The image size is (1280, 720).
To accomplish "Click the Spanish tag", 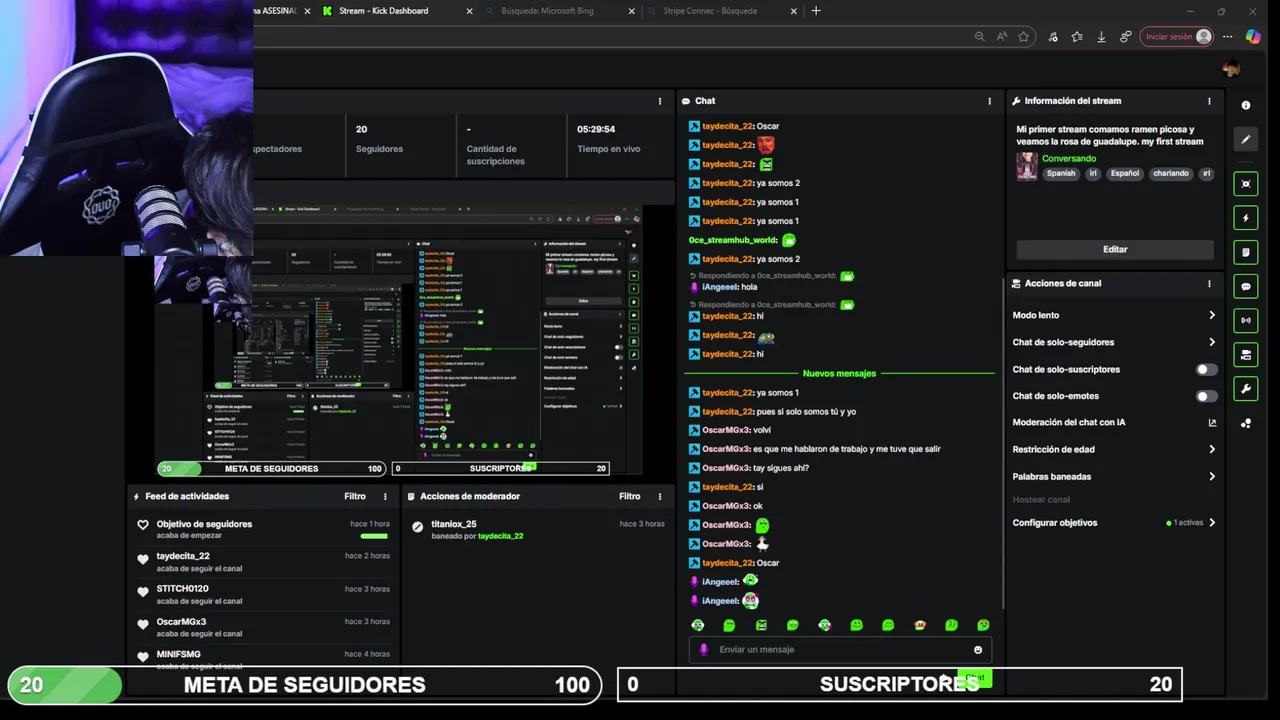I will click(x=1061, y=173).
